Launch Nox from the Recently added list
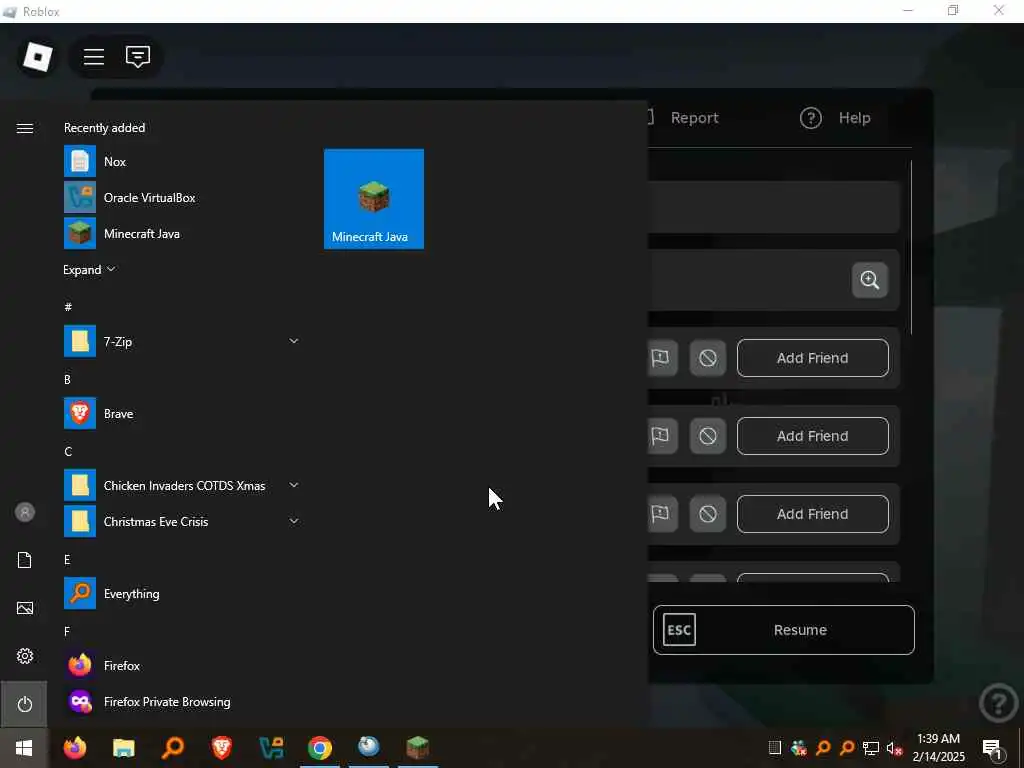Image resolution: width=1024 pixels, height=768 pixels. click(x=182, y=161)
